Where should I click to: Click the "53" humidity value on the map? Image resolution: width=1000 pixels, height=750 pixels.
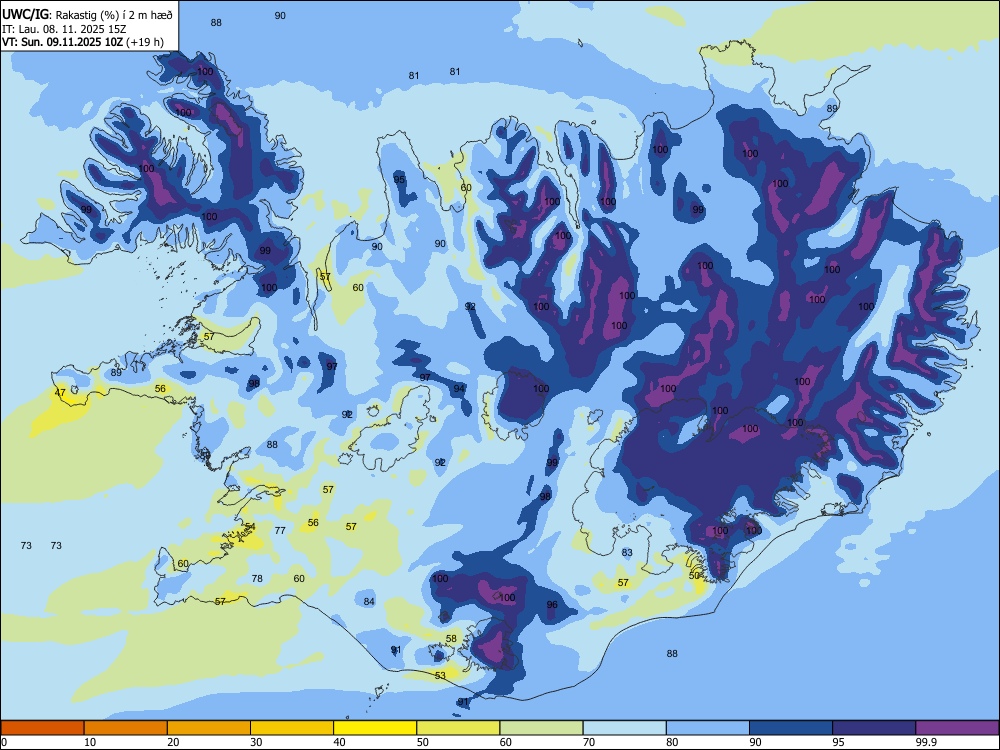[x=440, y=675]
